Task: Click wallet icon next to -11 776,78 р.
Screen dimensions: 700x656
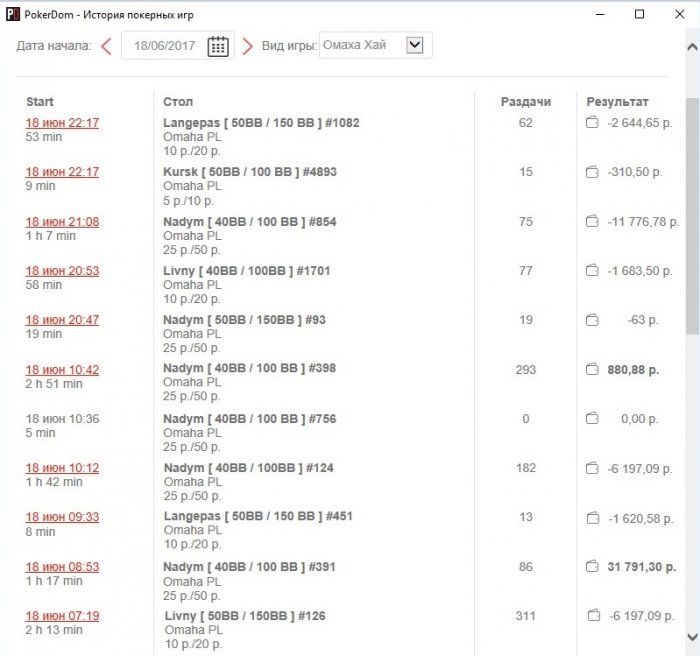Action: point(592,221)
